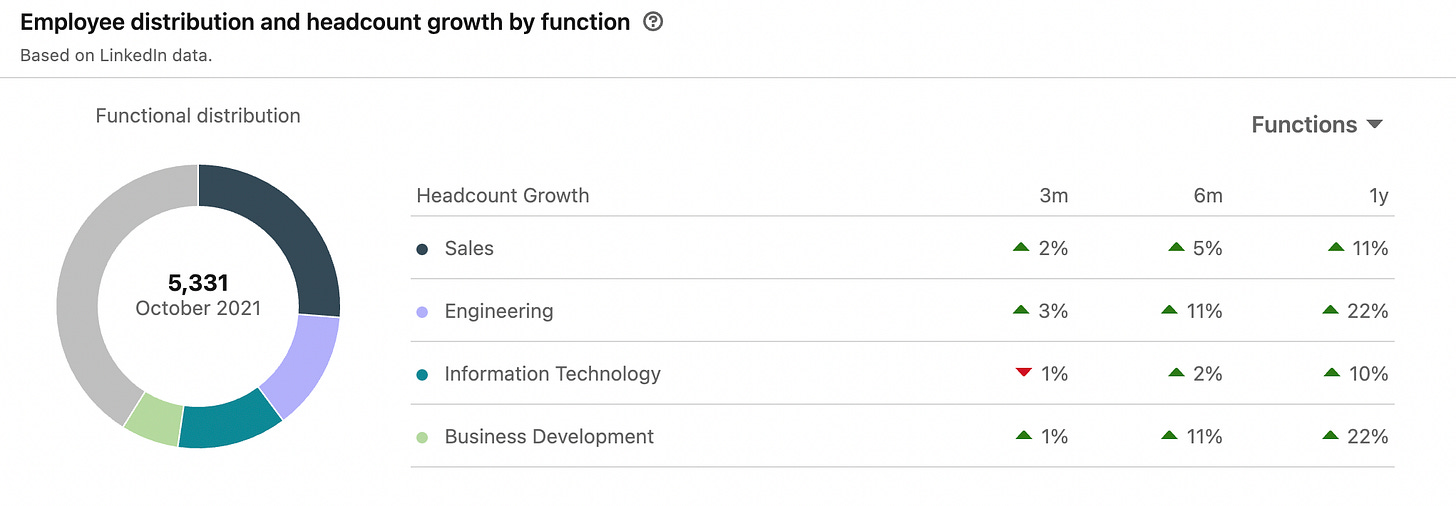Click Business Development 6m green up arrow
Image resolution: width=1456 pixels, height=506 pixels.
pos(1169,436)
